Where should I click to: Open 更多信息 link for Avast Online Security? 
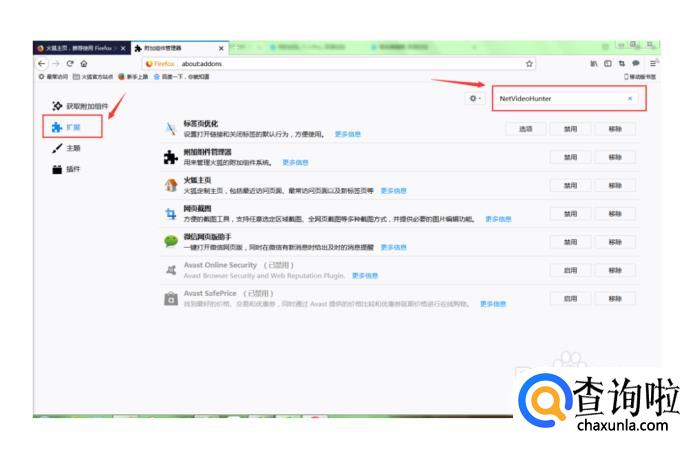(365, 275)
